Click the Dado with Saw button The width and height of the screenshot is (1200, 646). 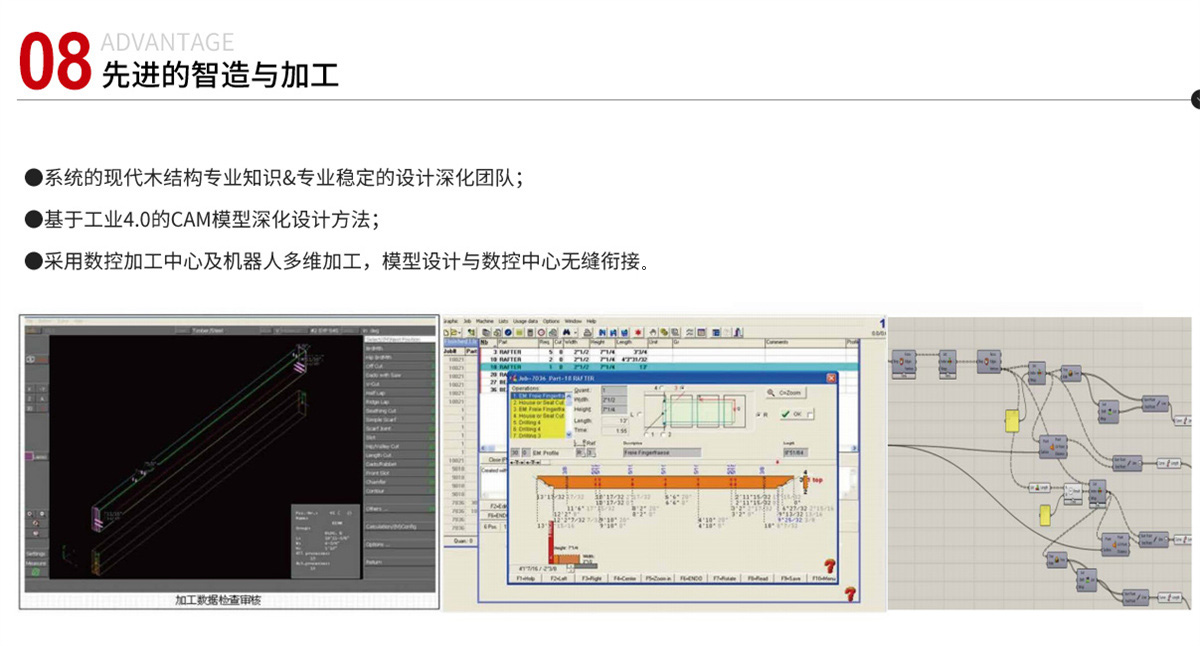coord(400,375)
